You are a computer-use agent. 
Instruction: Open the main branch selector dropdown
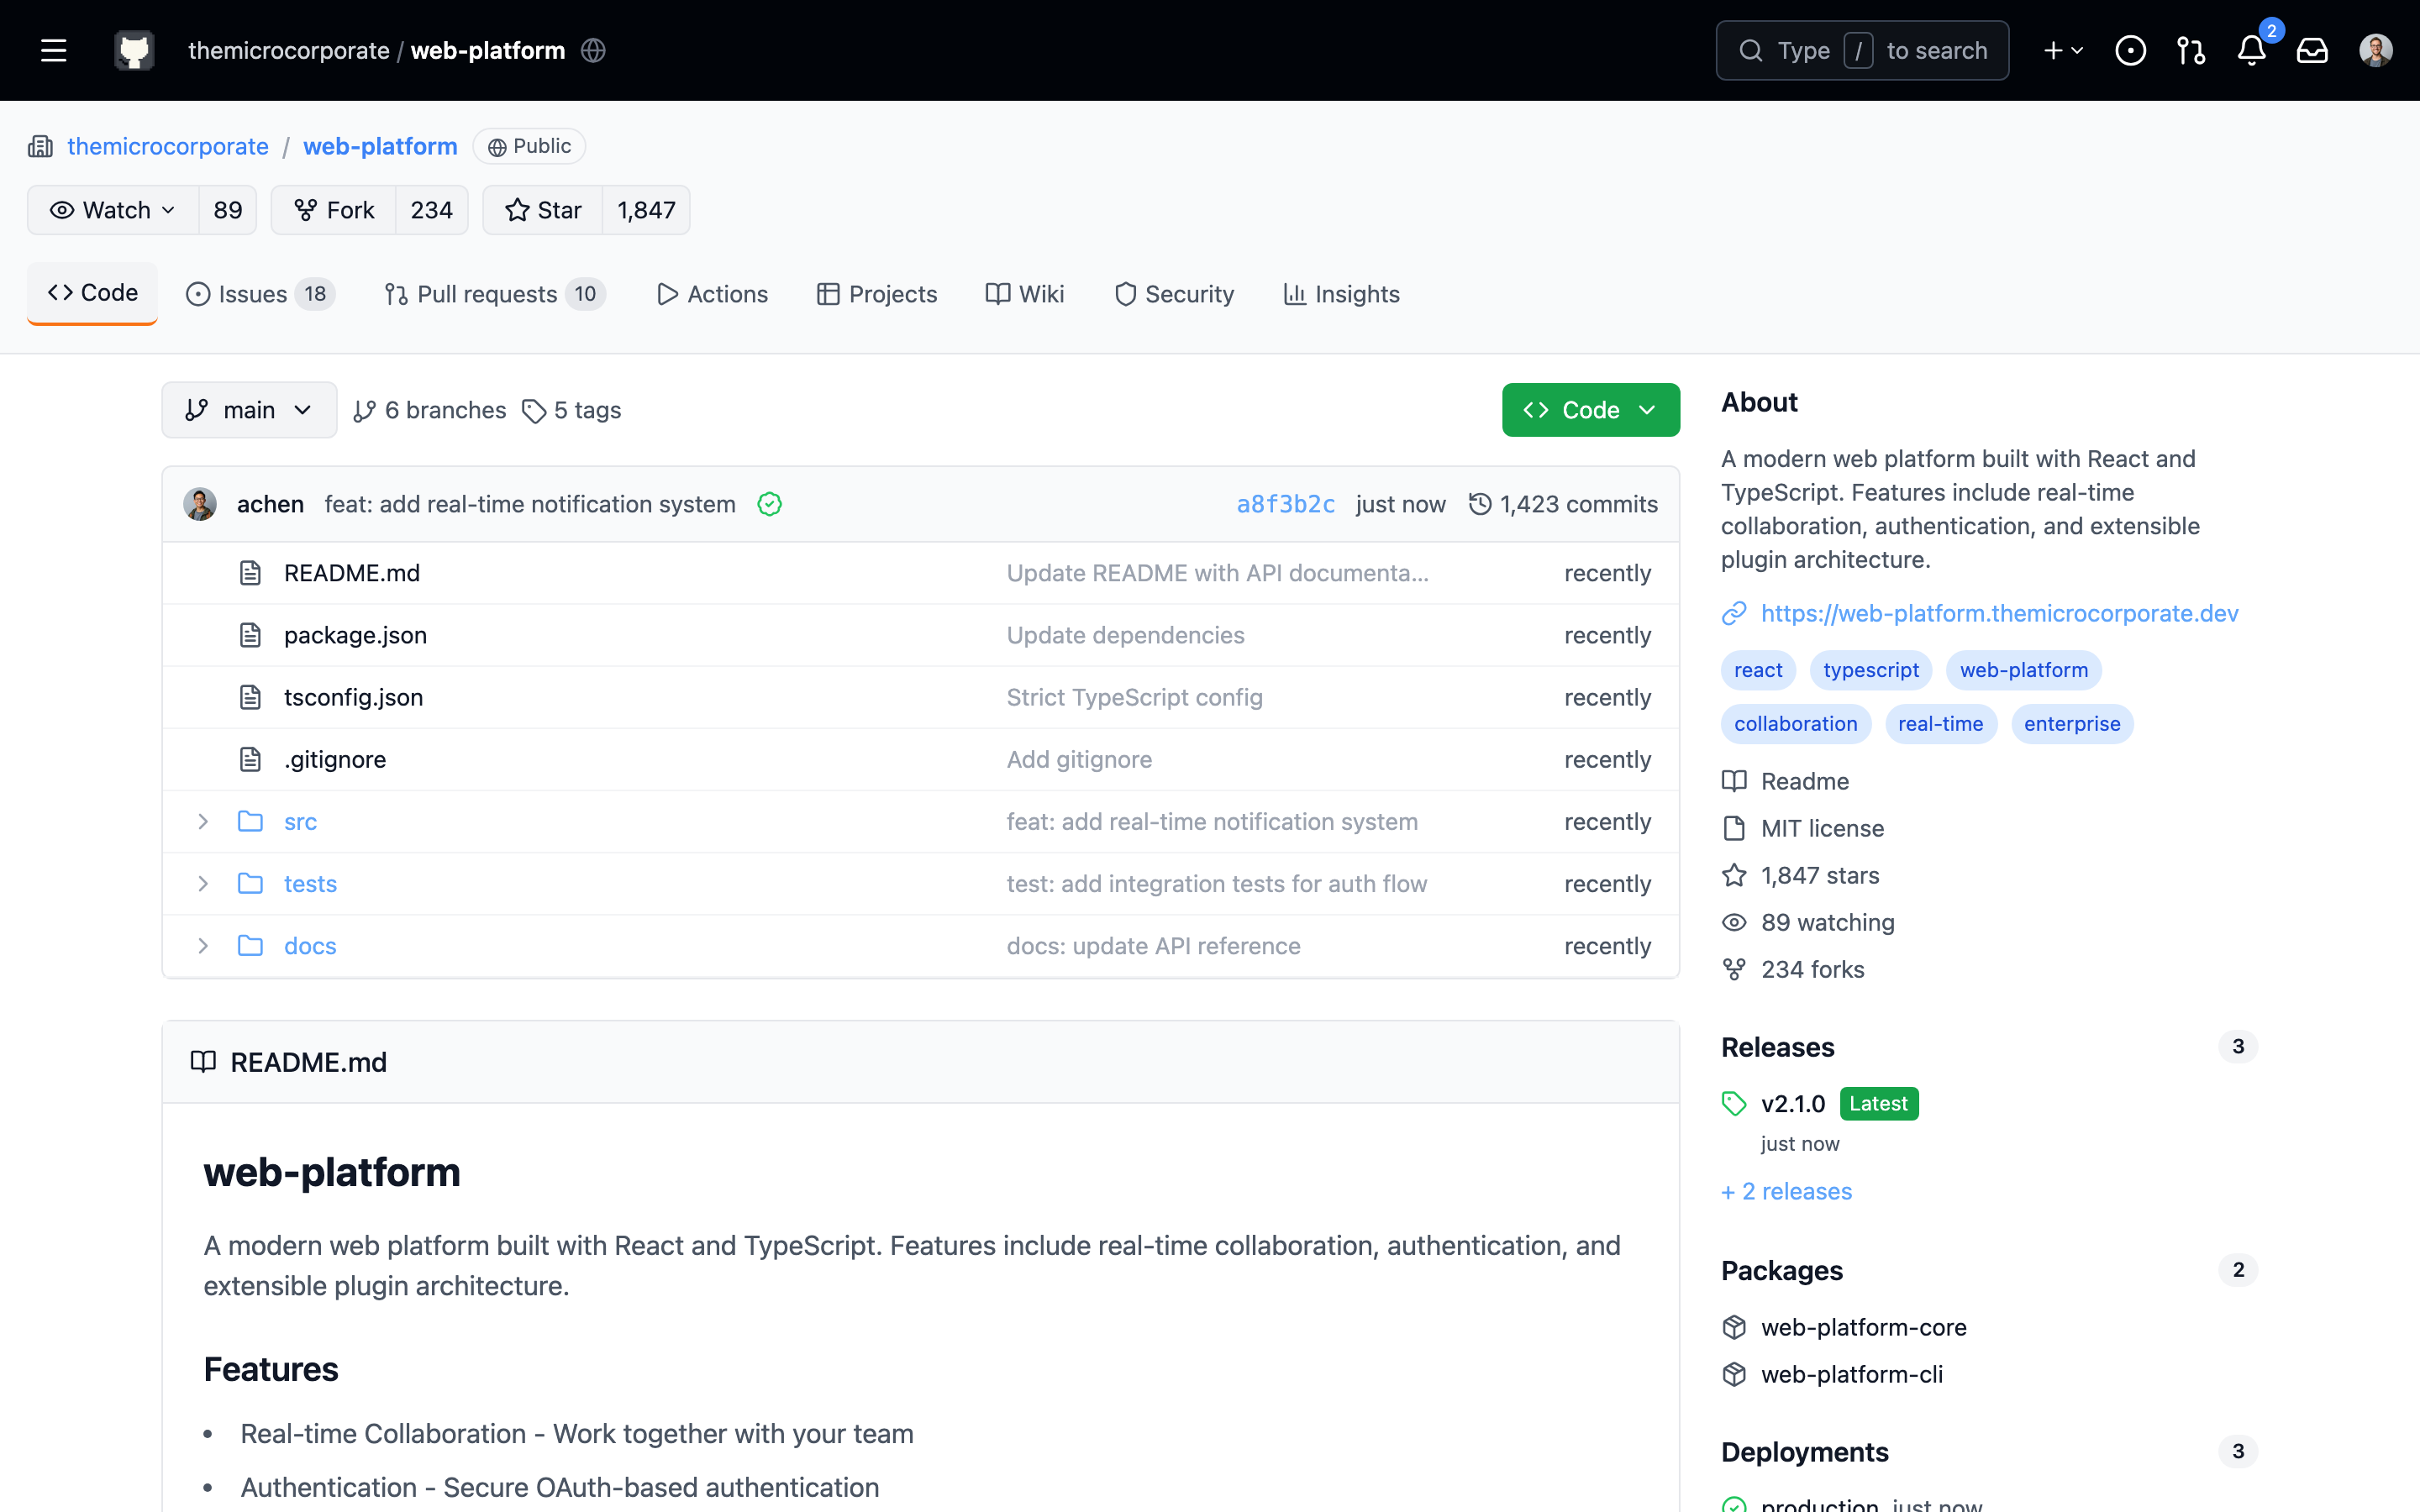click(x=249, y=410)
